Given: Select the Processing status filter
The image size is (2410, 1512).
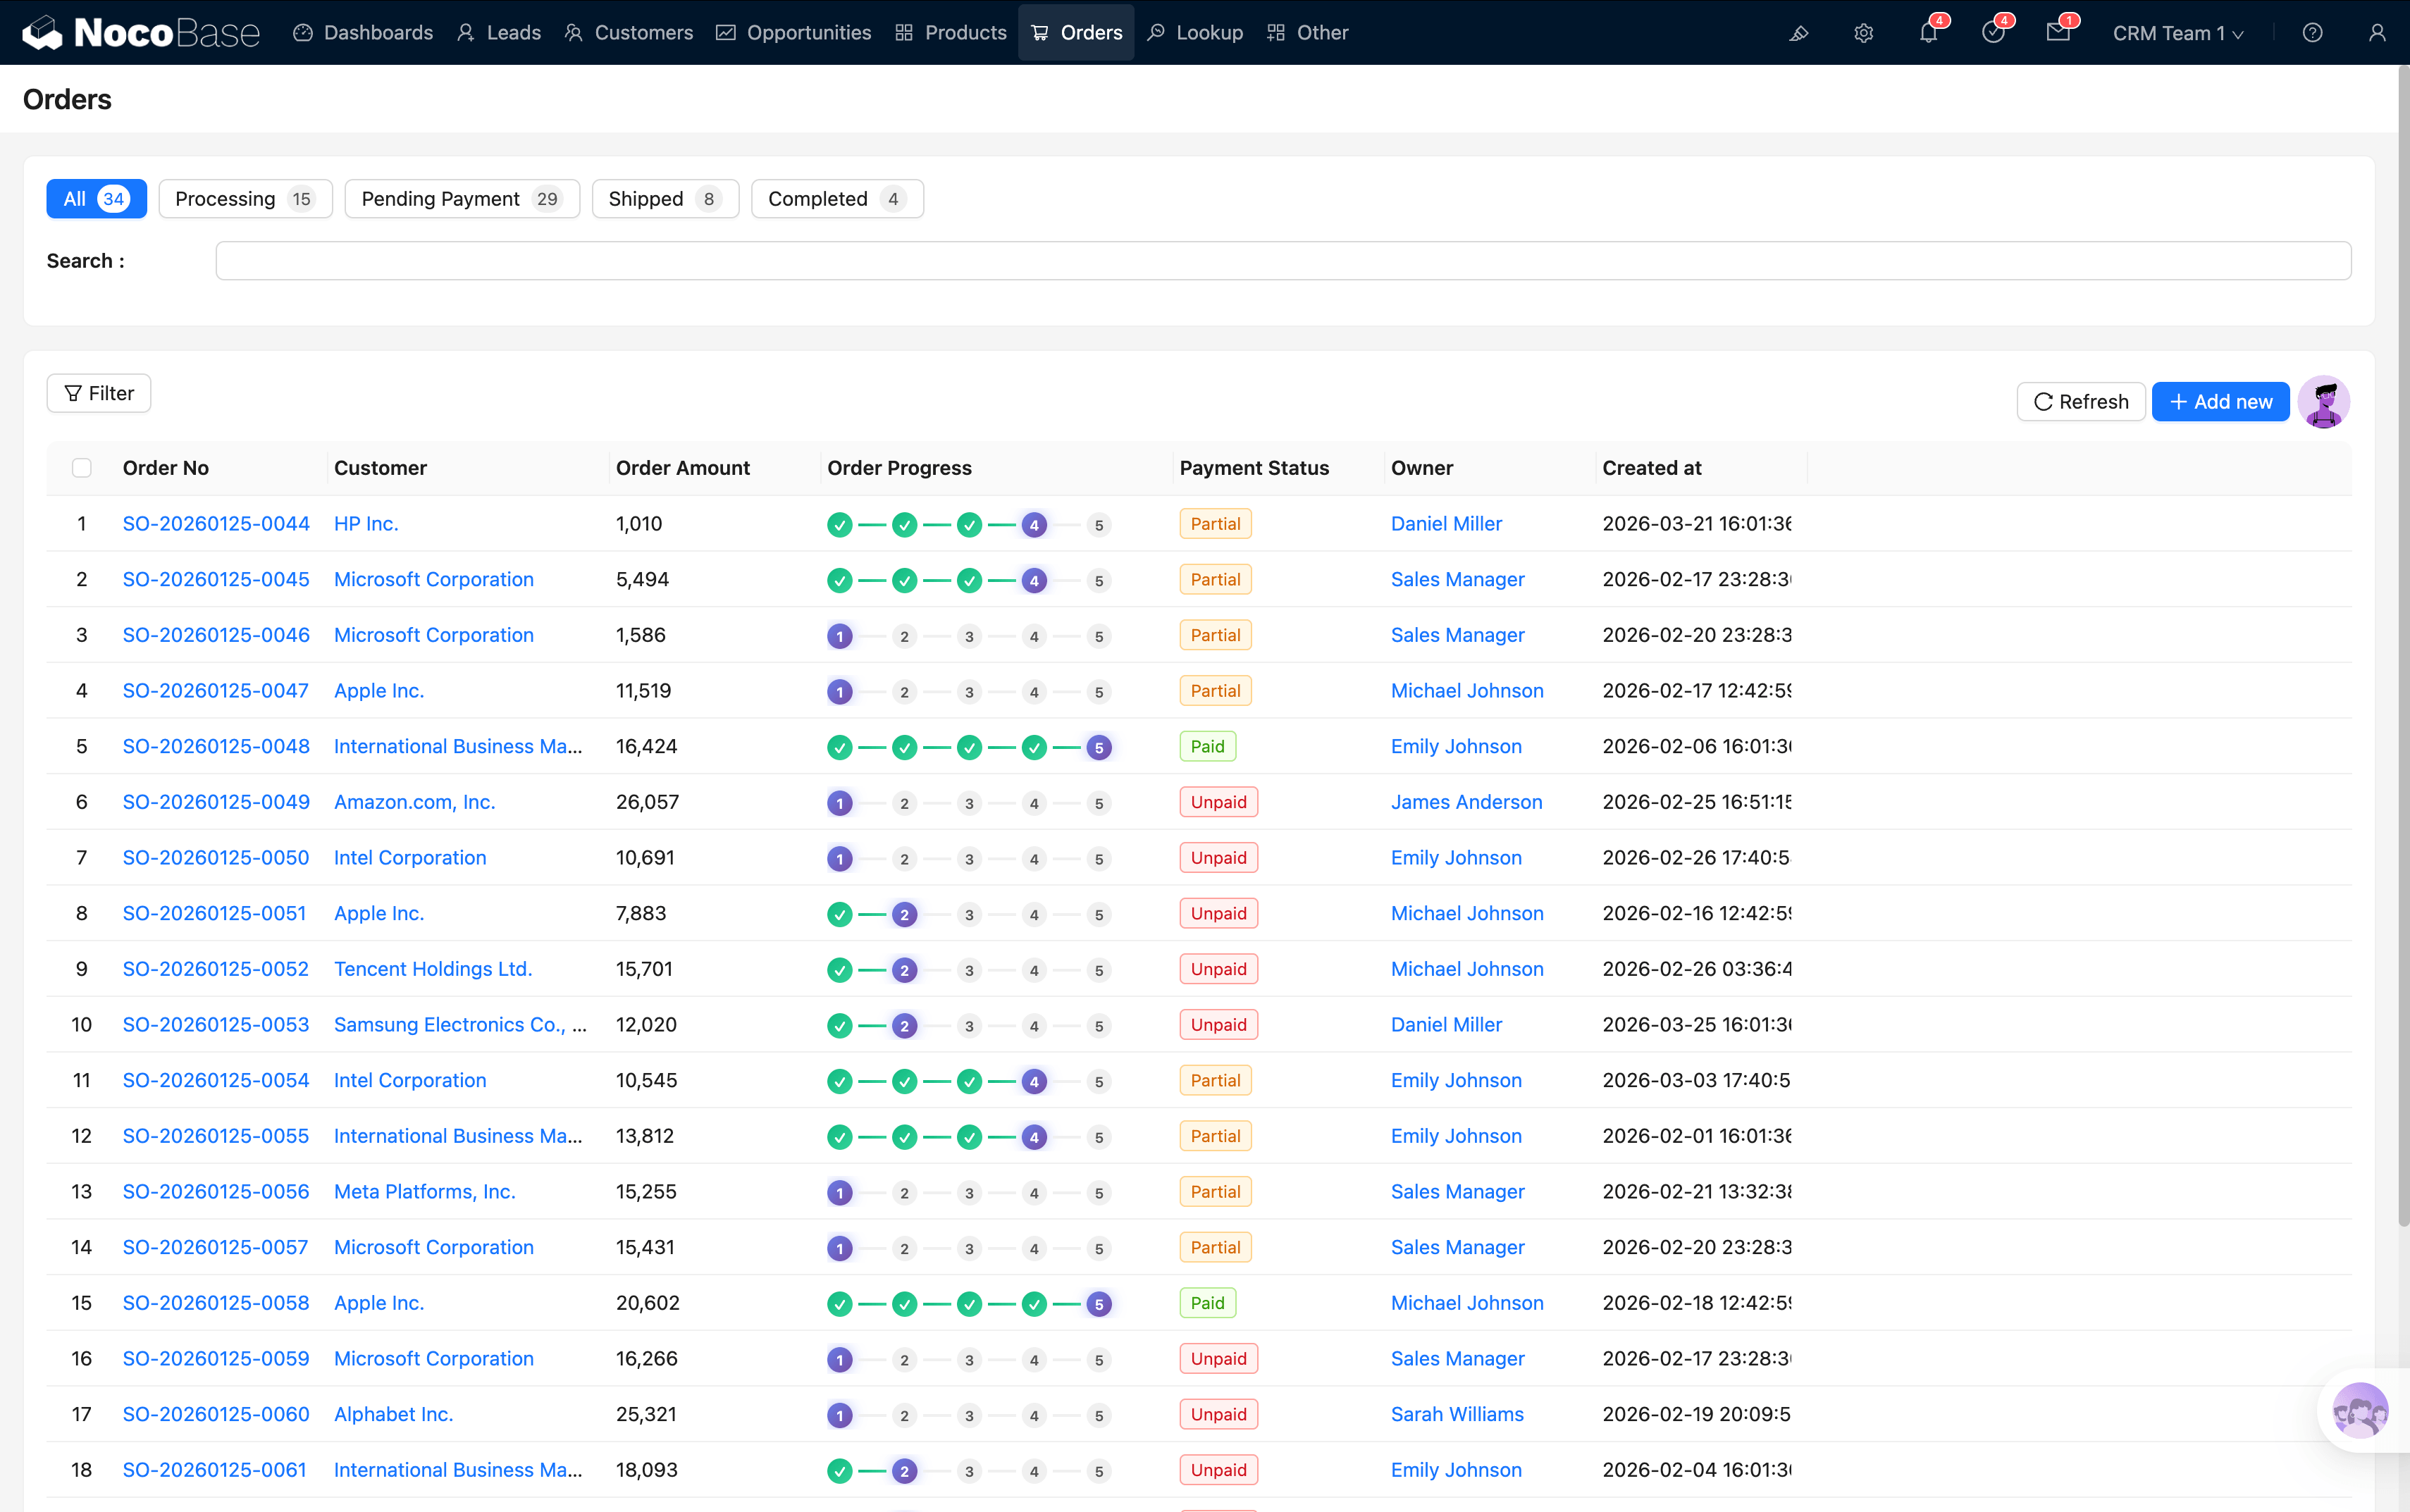Looking at the screenshot, I should [245, 199].
